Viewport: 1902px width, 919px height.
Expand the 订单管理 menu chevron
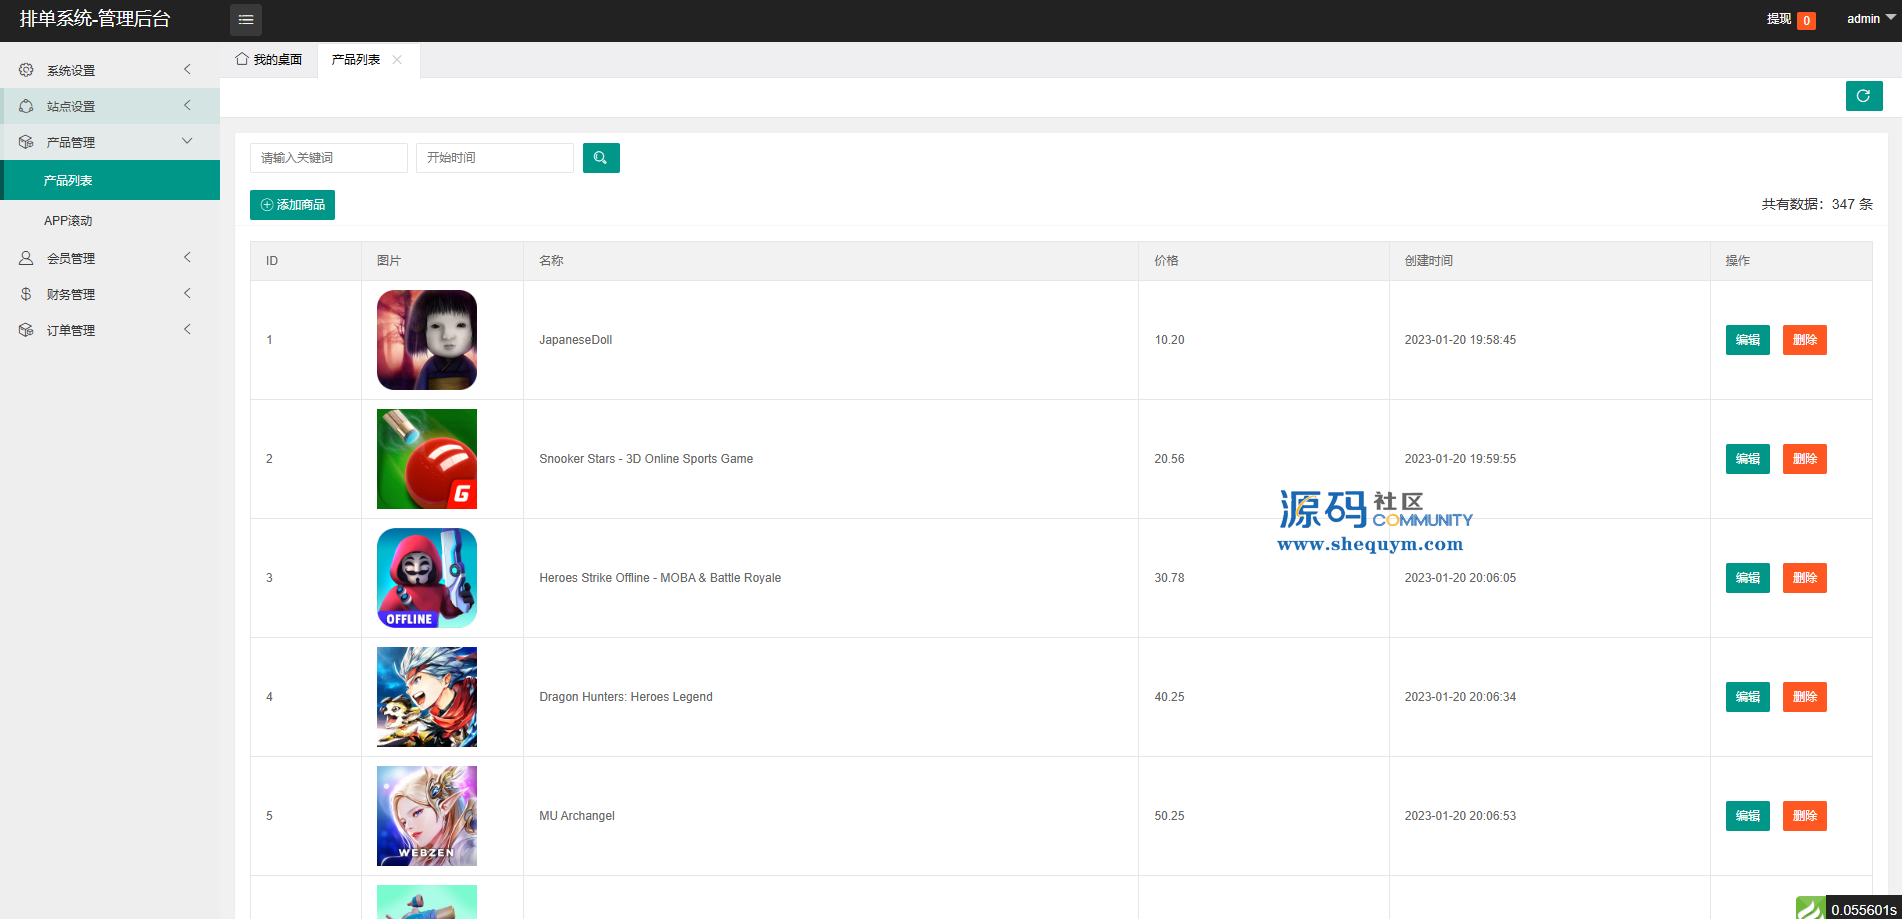tap(187, 330)
